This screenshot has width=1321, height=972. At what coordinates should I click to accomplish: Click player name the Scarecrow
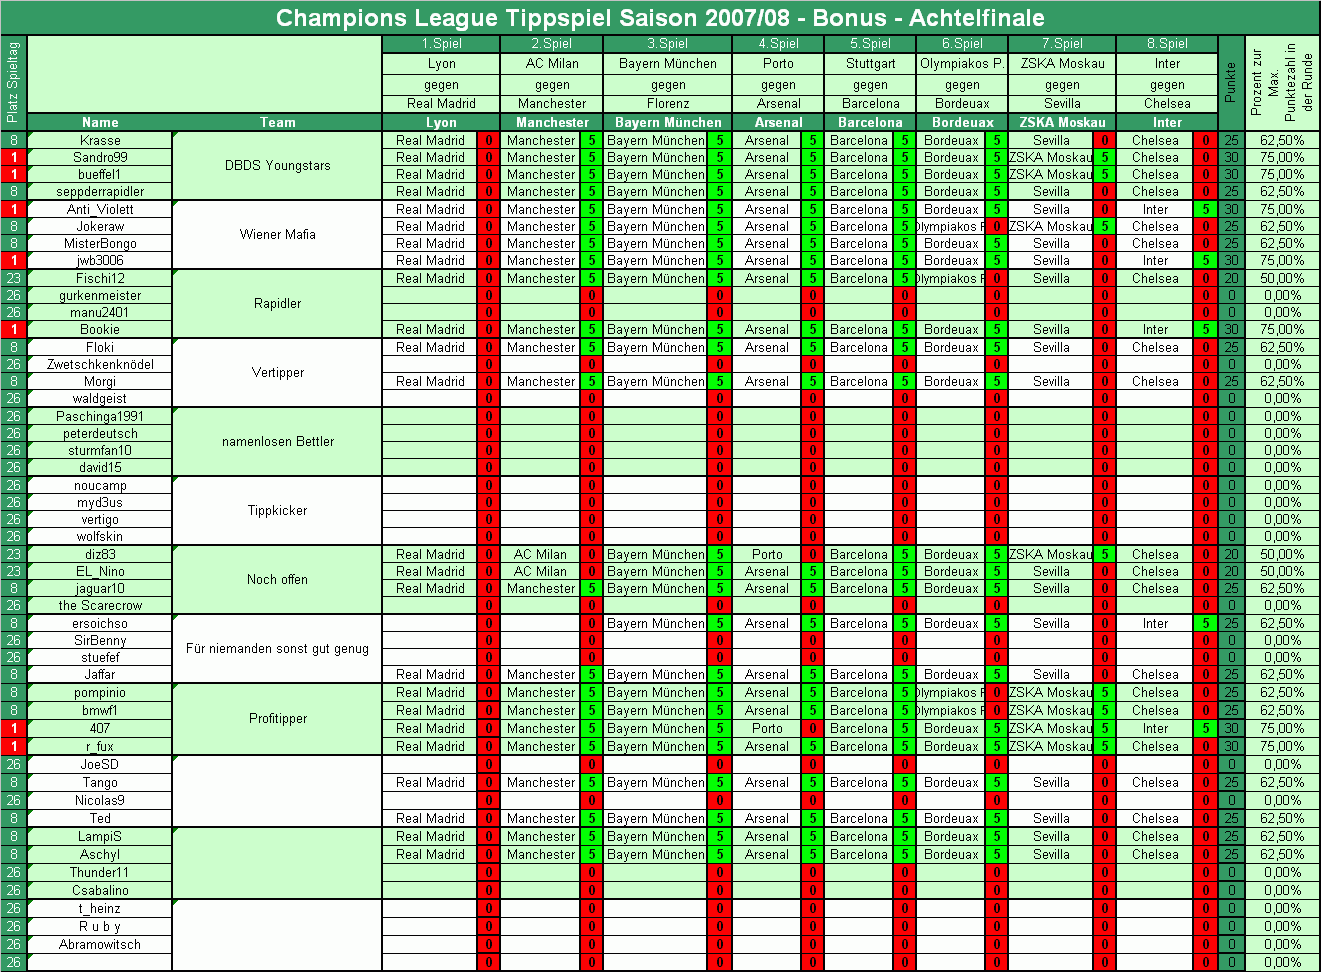[x=100, y=606]
